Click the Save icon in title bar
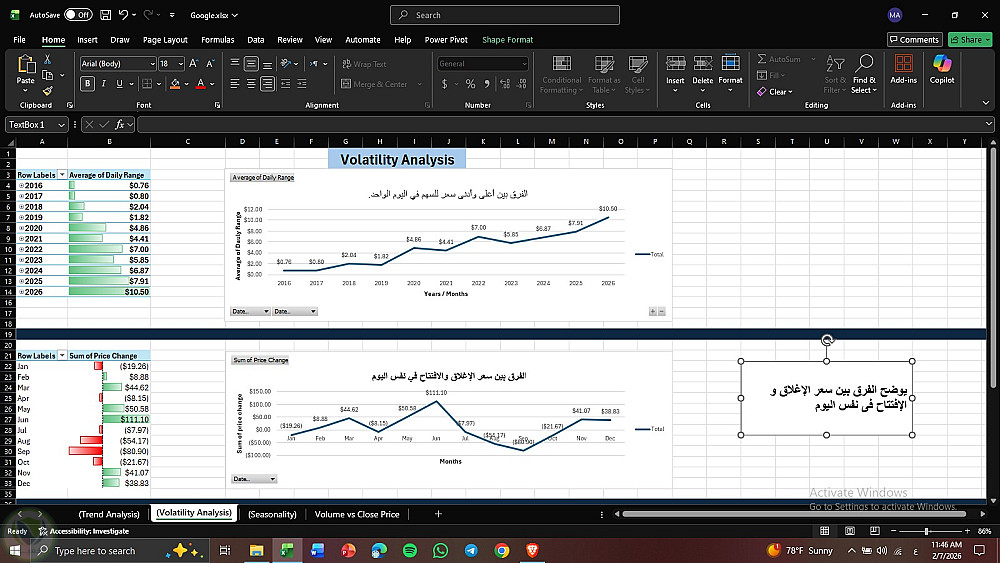The image size is (1000, 563). (105, 15)
